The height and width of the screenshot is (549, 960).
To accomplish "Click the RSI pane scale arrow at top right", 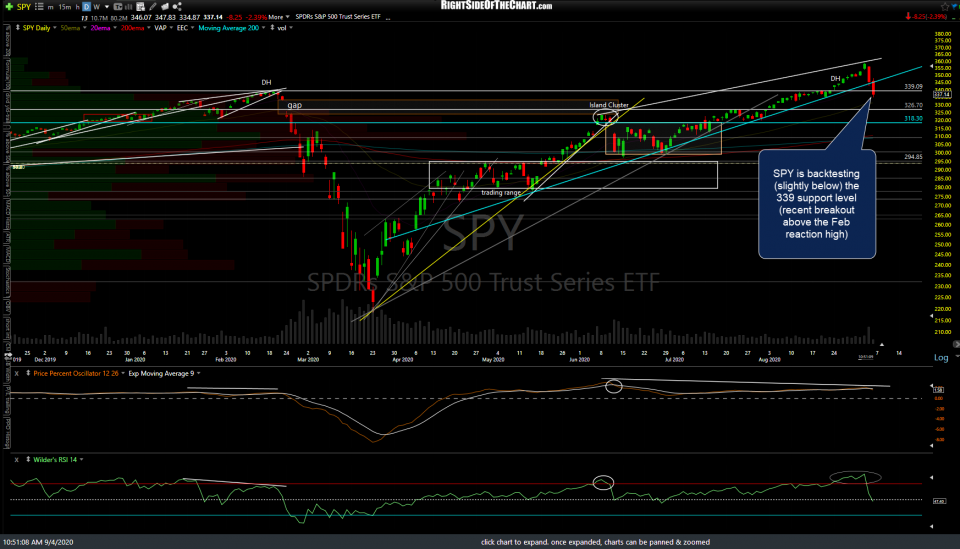I will 932,477.
